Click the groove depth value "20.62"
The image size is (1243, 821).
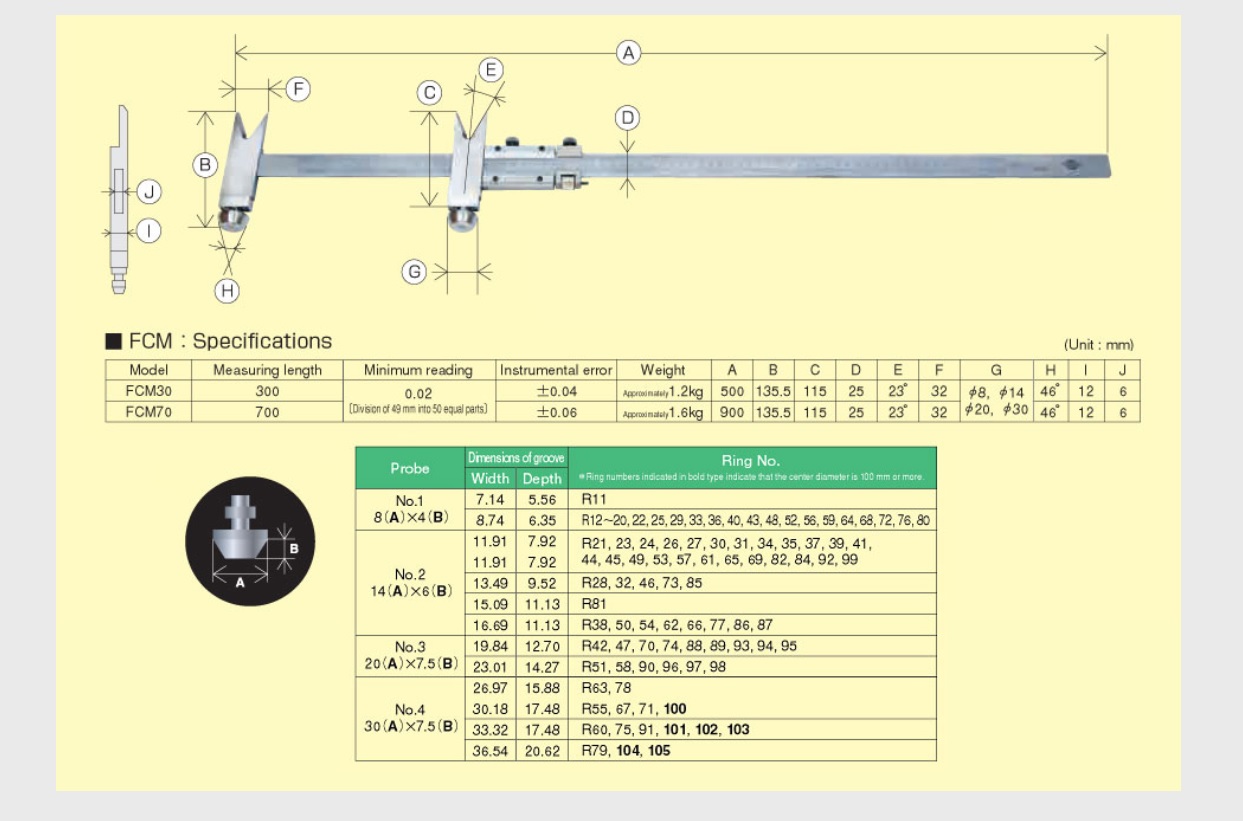point(542,750)
